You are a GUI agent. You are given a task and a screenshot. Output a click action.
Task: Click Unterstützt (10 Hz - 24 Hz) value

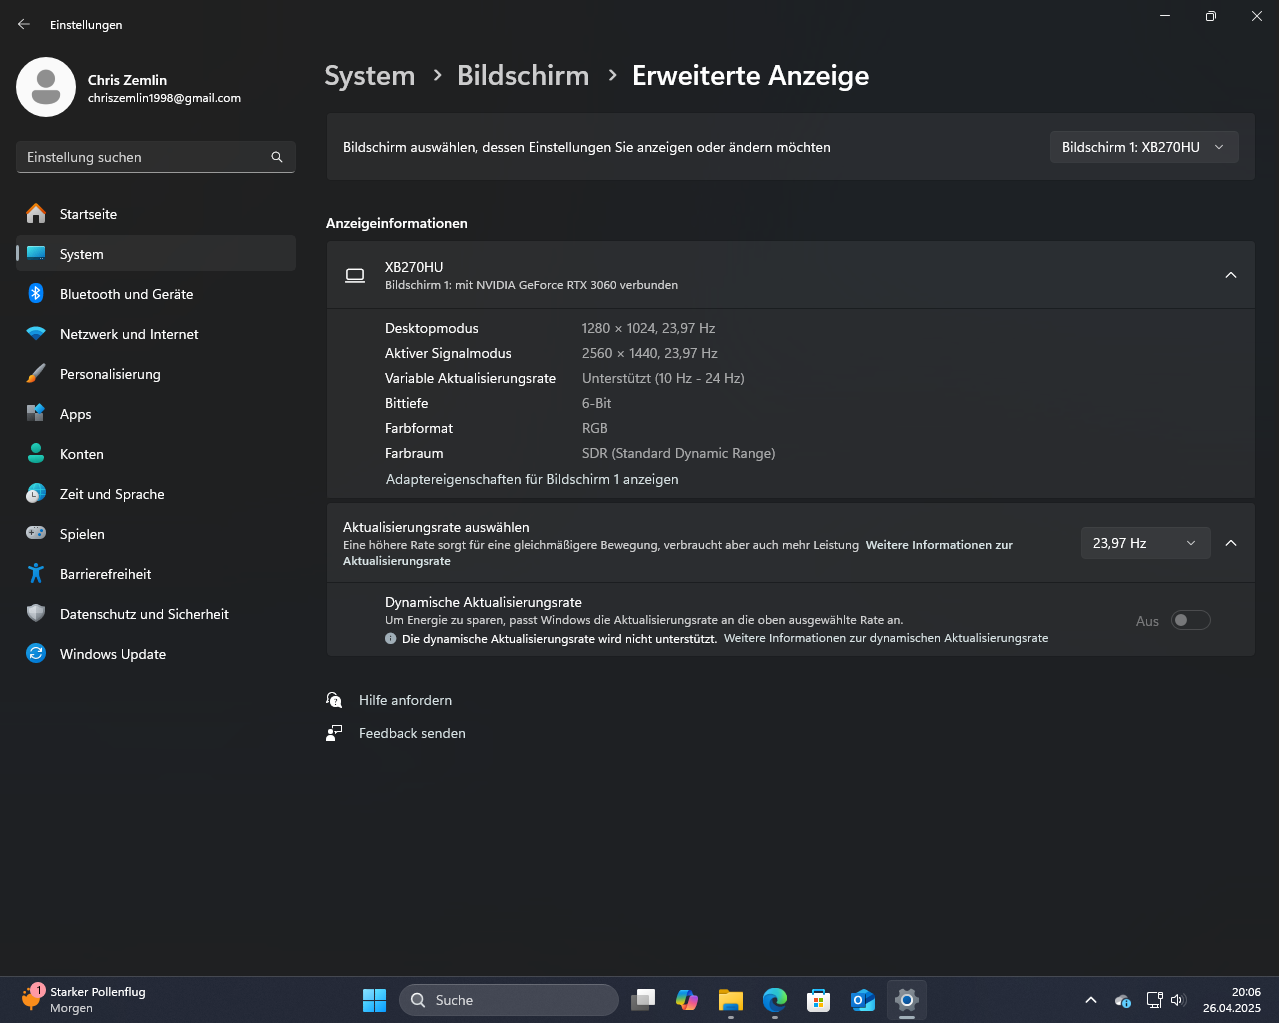coord(663,378)
